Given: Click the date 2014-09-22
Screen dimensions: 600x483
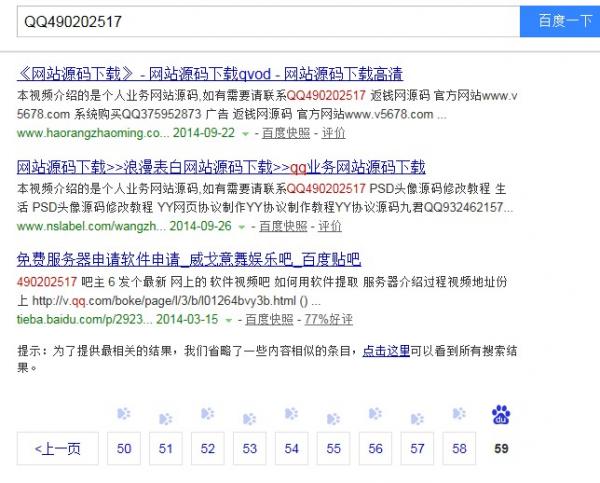Looking at the screenshot, I should pos(204,133).
